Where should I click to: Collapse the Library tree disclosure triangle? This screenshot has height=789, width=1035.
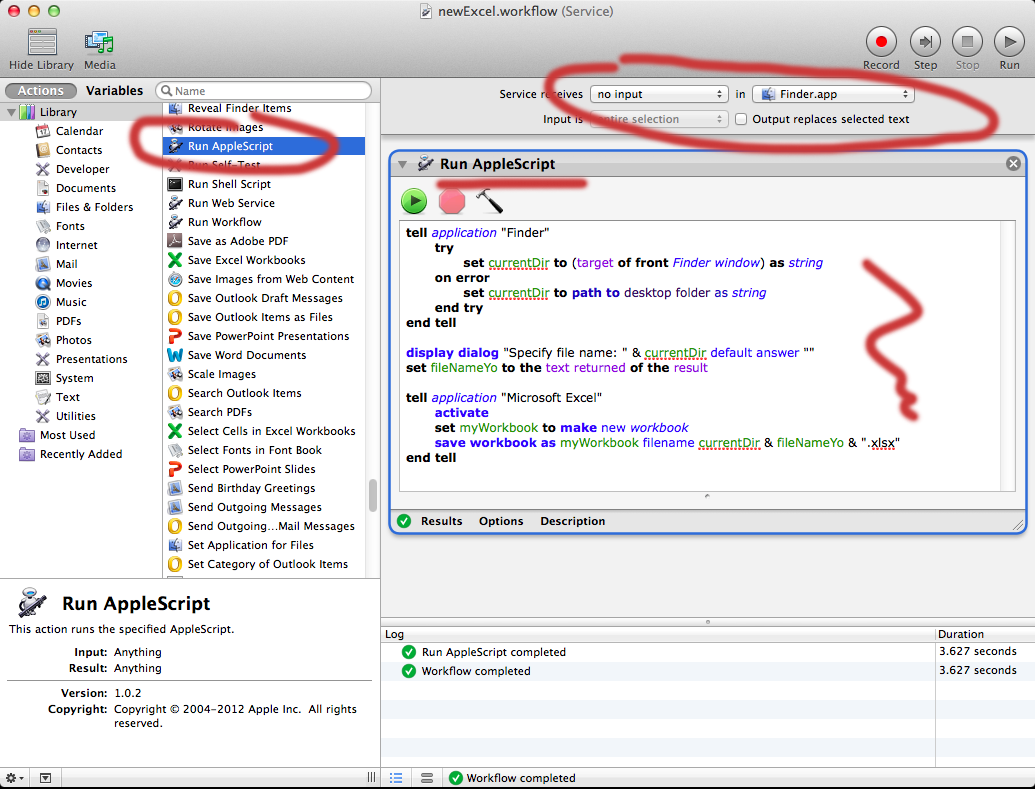11,112
